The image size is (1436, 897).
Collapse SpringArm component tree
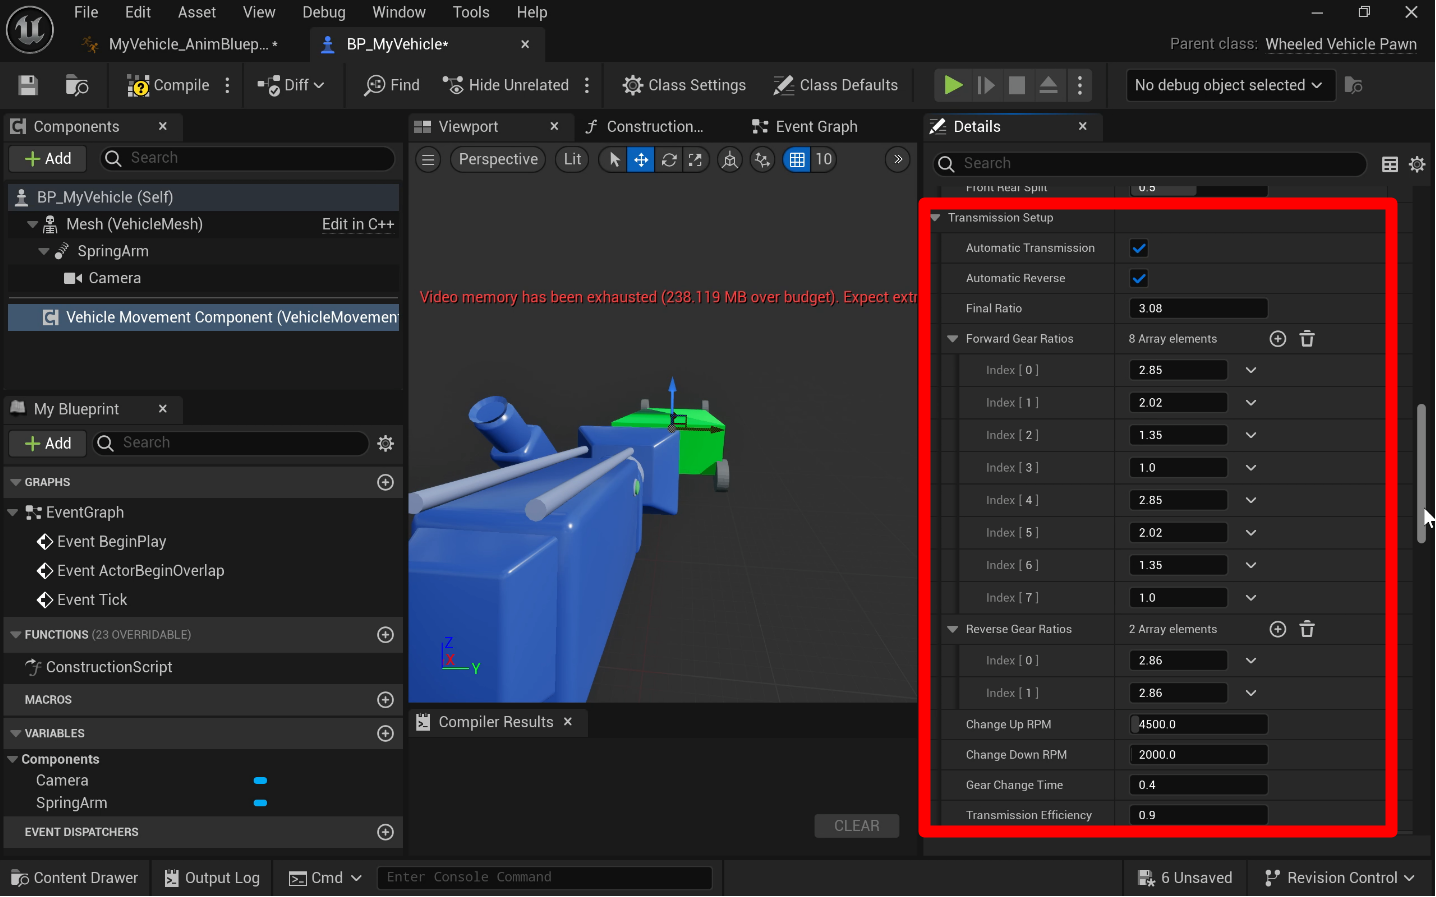tap(43, 251)
